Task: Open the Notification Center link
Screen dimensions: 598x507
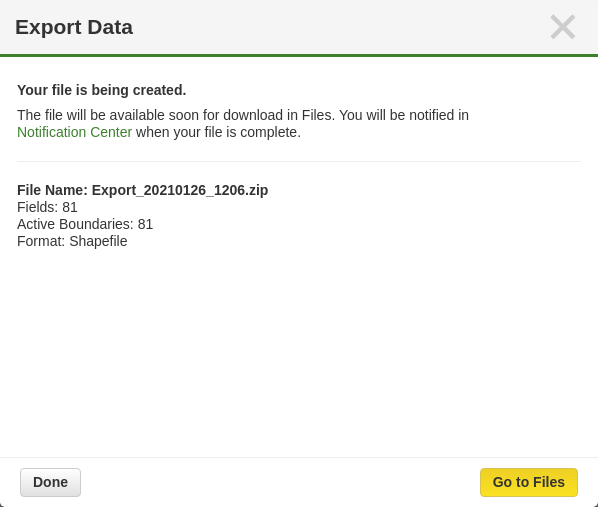Action: point(74,132)
